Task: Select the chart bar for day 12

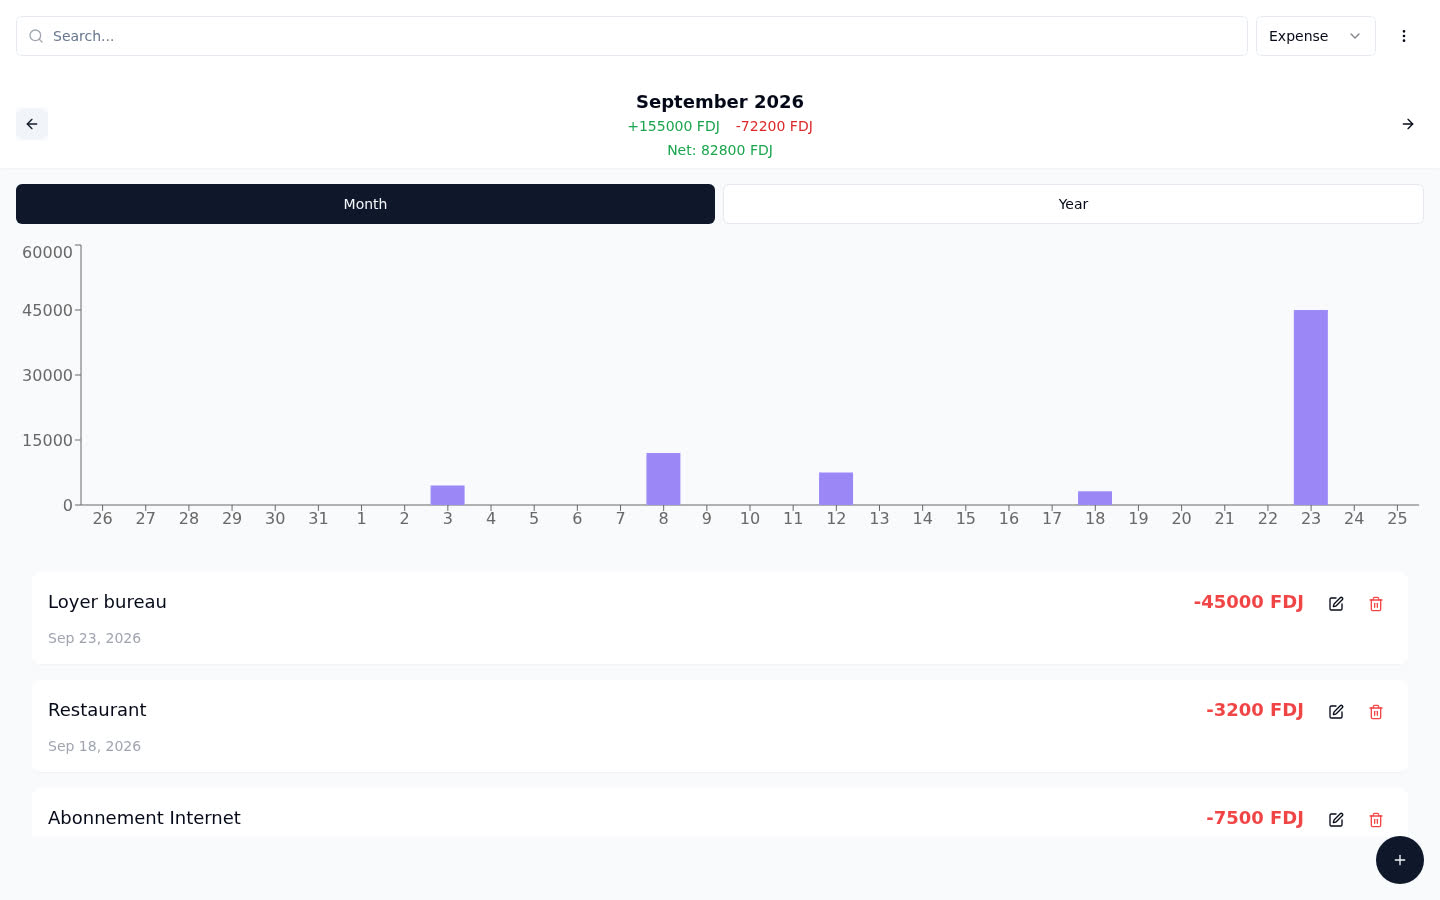Action: (x=836, y=489)
